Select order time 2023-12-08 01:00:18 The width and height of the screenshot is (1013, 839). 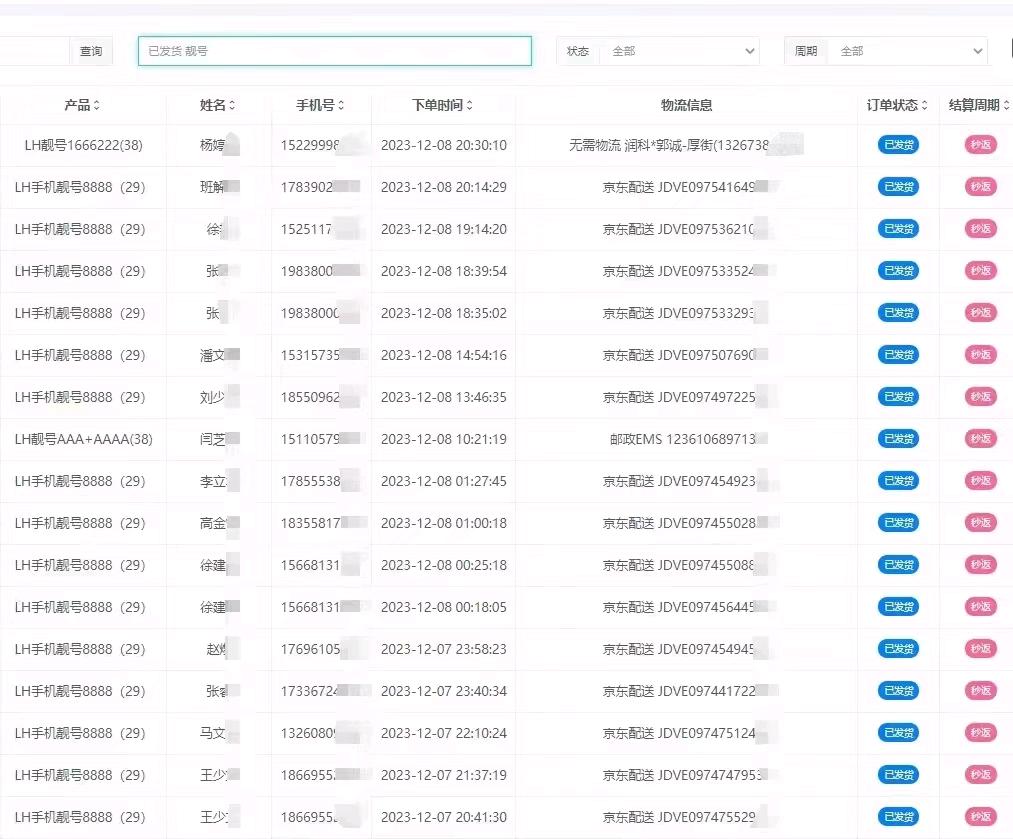point(444,523)
